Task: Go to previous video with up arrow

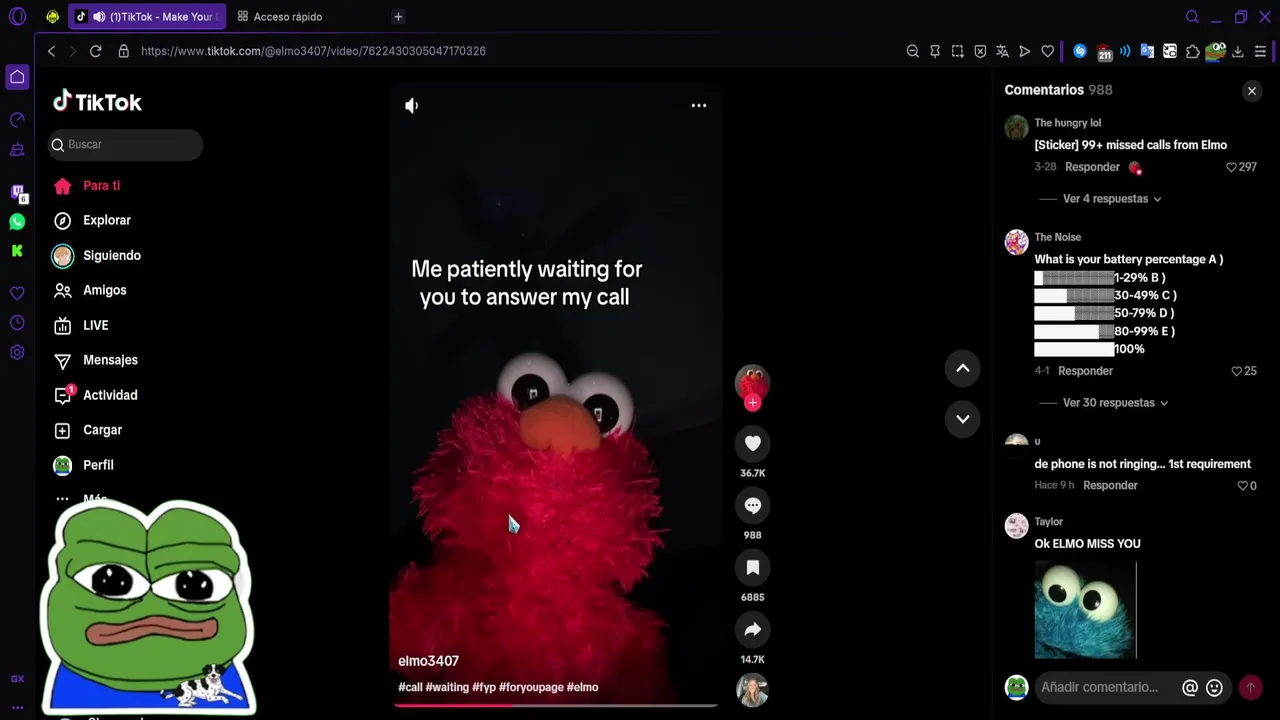Action: (x=962, y=368)
